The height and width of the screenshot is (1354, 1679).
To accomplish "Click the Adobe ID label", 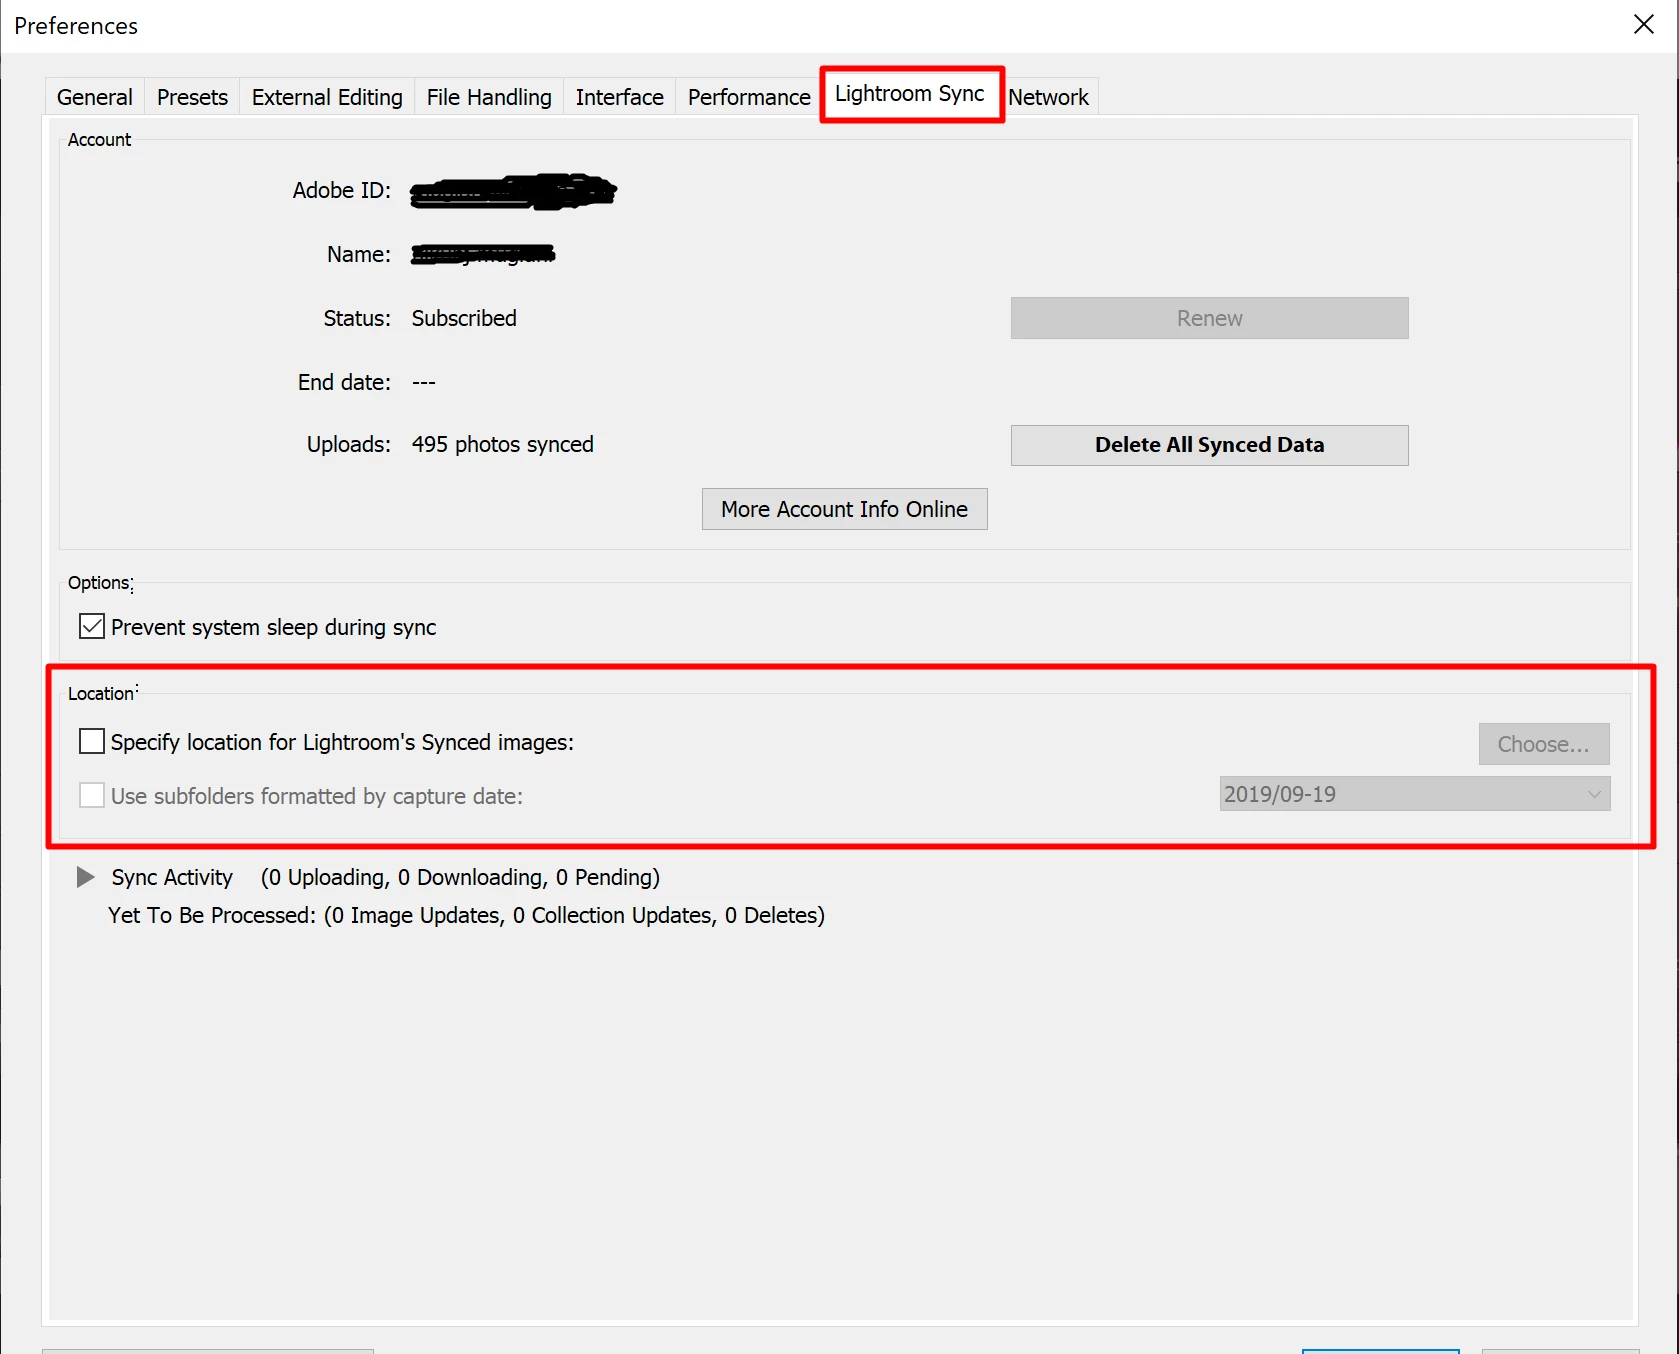I will [x=342, y=190].
